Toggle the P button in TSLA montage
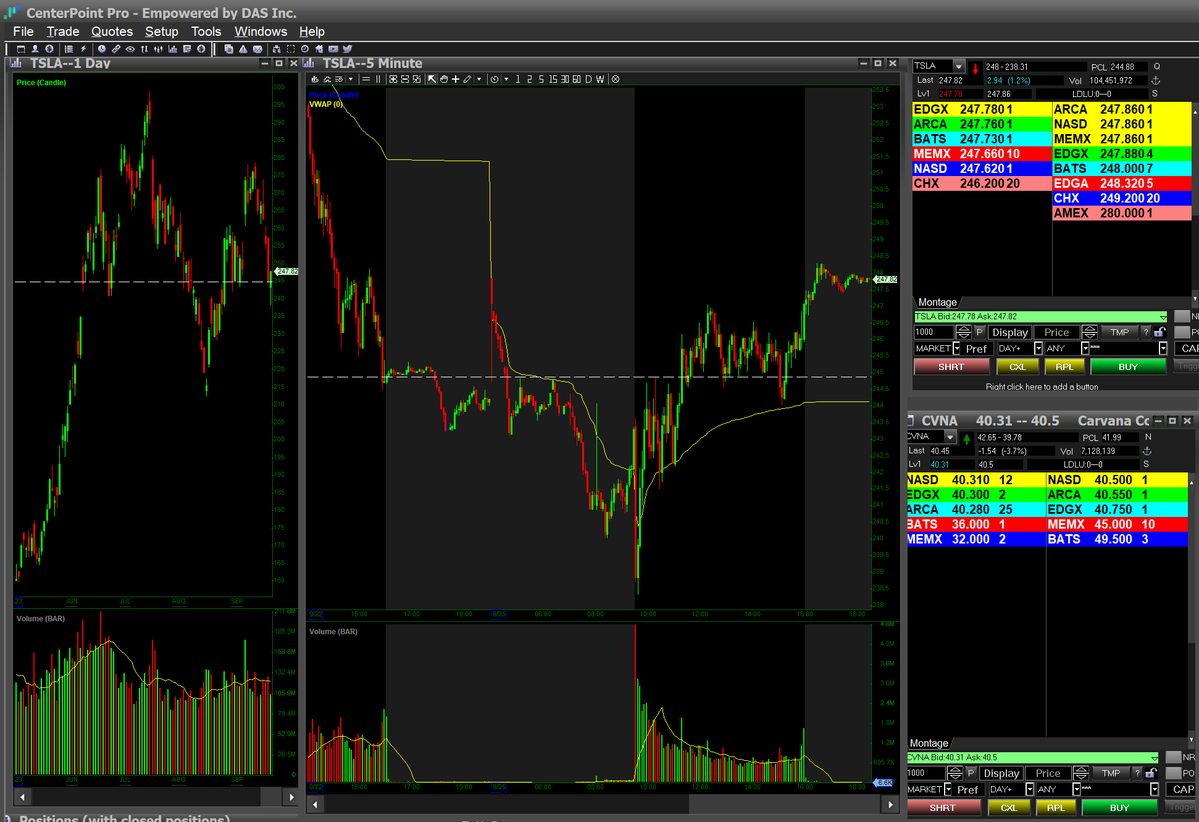Image resolution: width=1199 pixels, height=822 pixels. coord(979,332)
